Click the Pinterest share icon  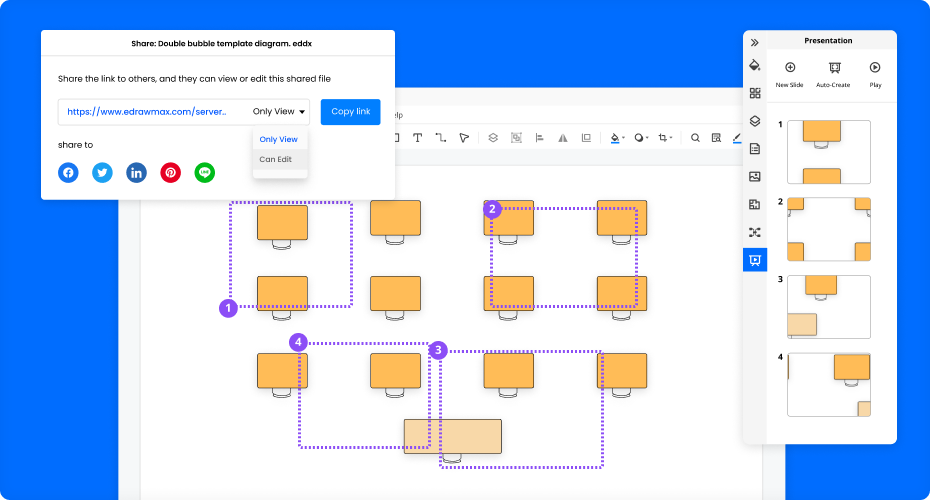pos(171,172)
